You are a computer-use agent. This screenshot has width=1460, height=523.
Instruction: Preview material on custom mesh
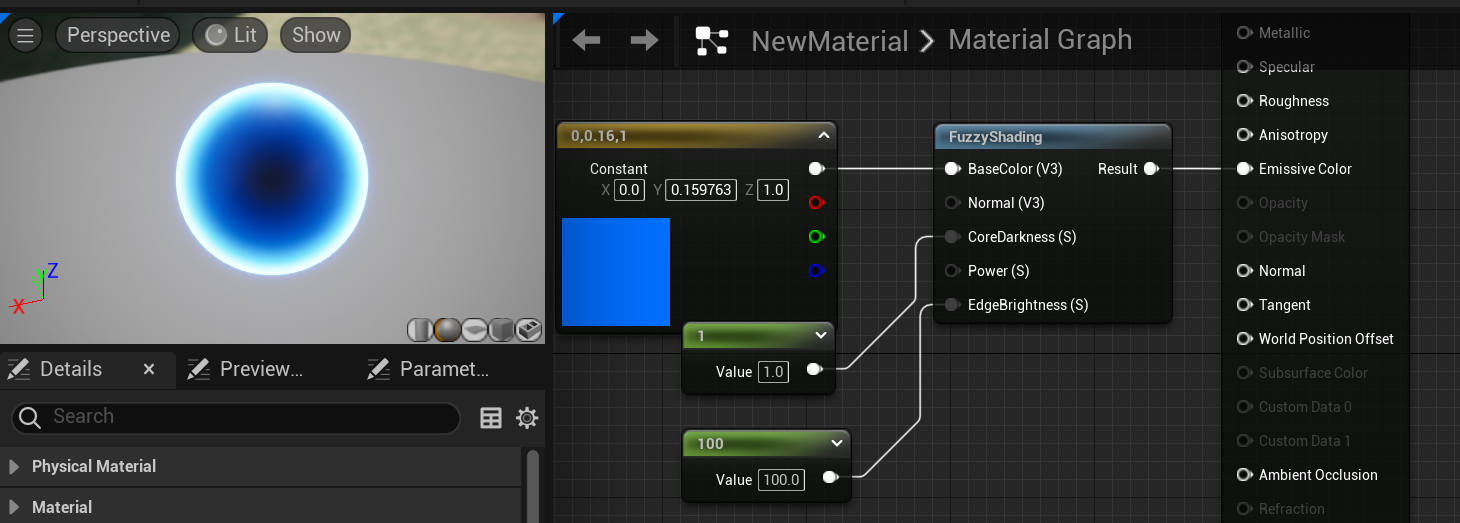pos(528,330)
